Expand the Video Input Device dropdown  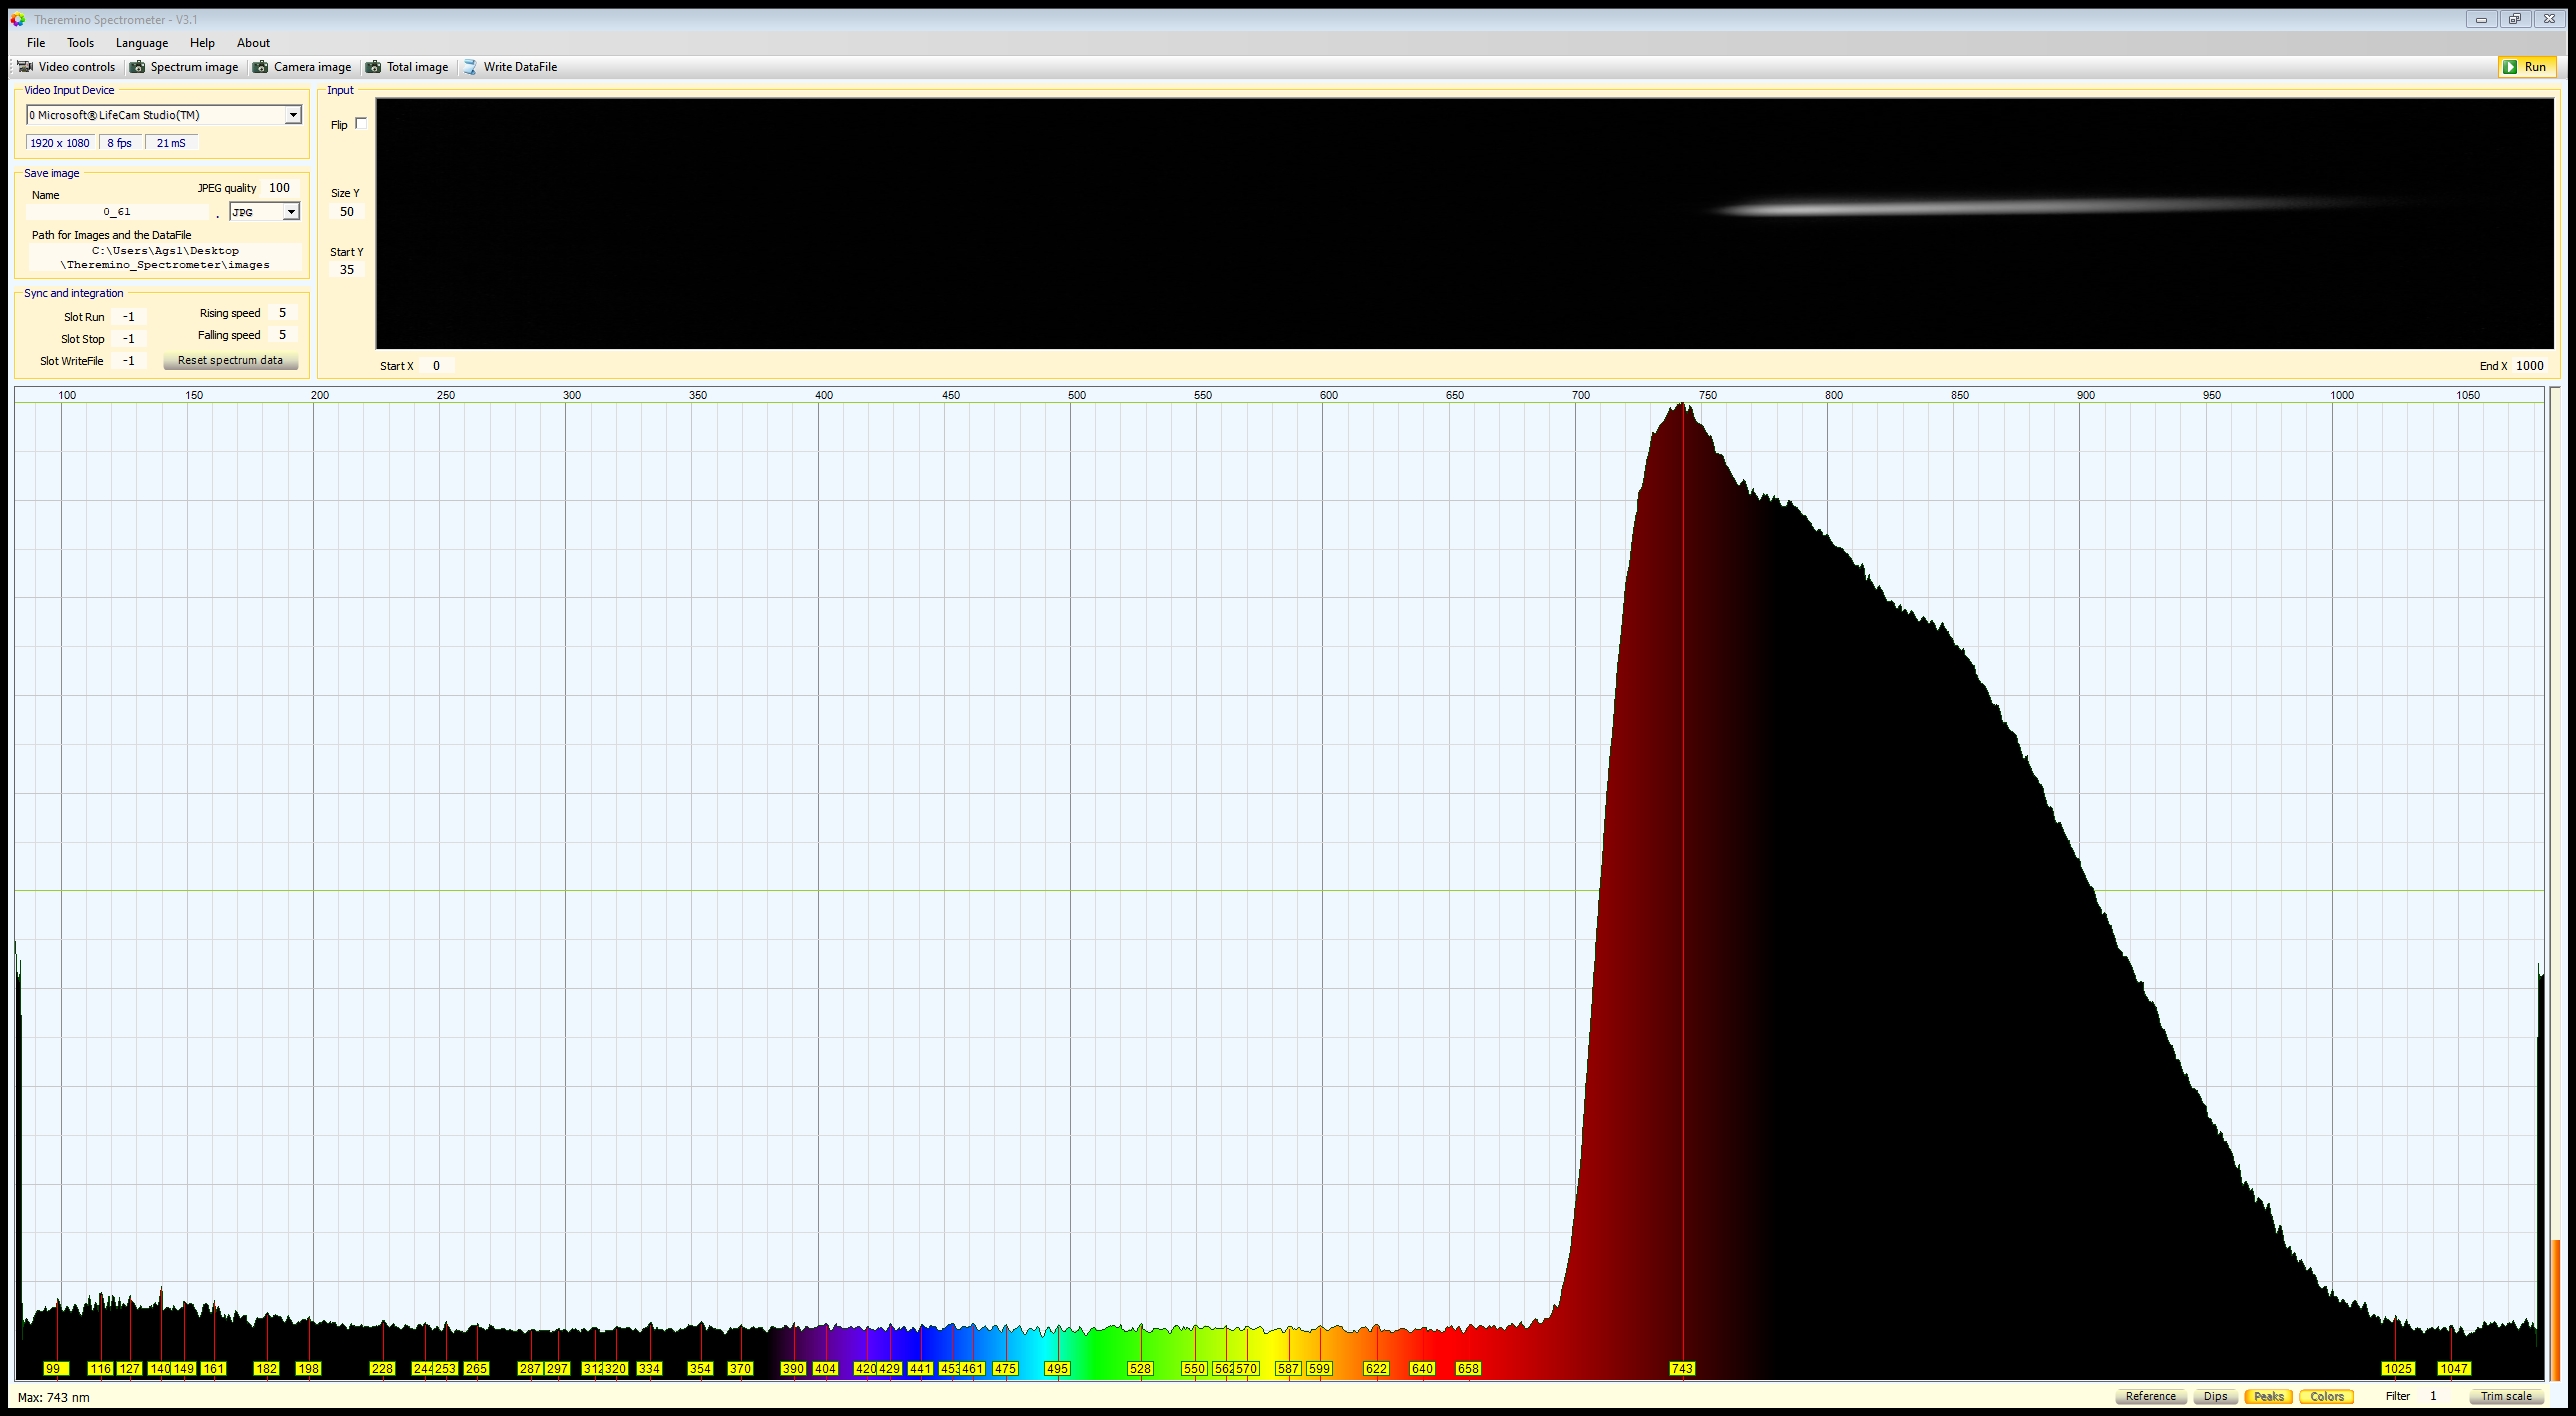coord(293,115)
